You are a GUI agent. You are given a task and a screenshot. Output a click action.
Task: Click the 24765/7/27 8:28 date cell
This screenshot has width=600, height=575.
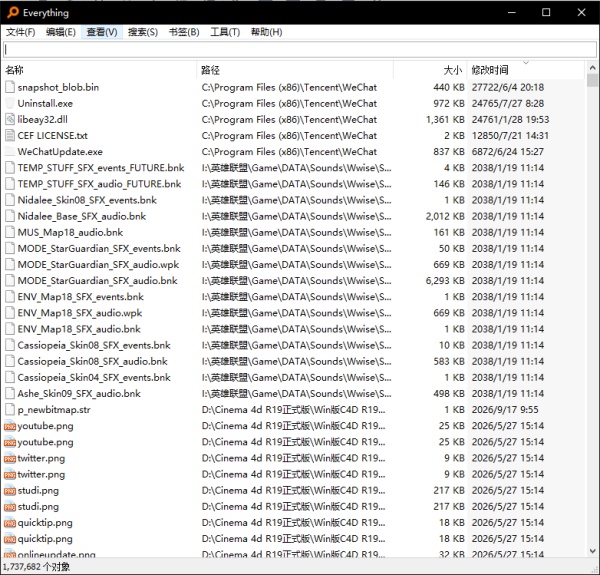click(x=508, y=103)
